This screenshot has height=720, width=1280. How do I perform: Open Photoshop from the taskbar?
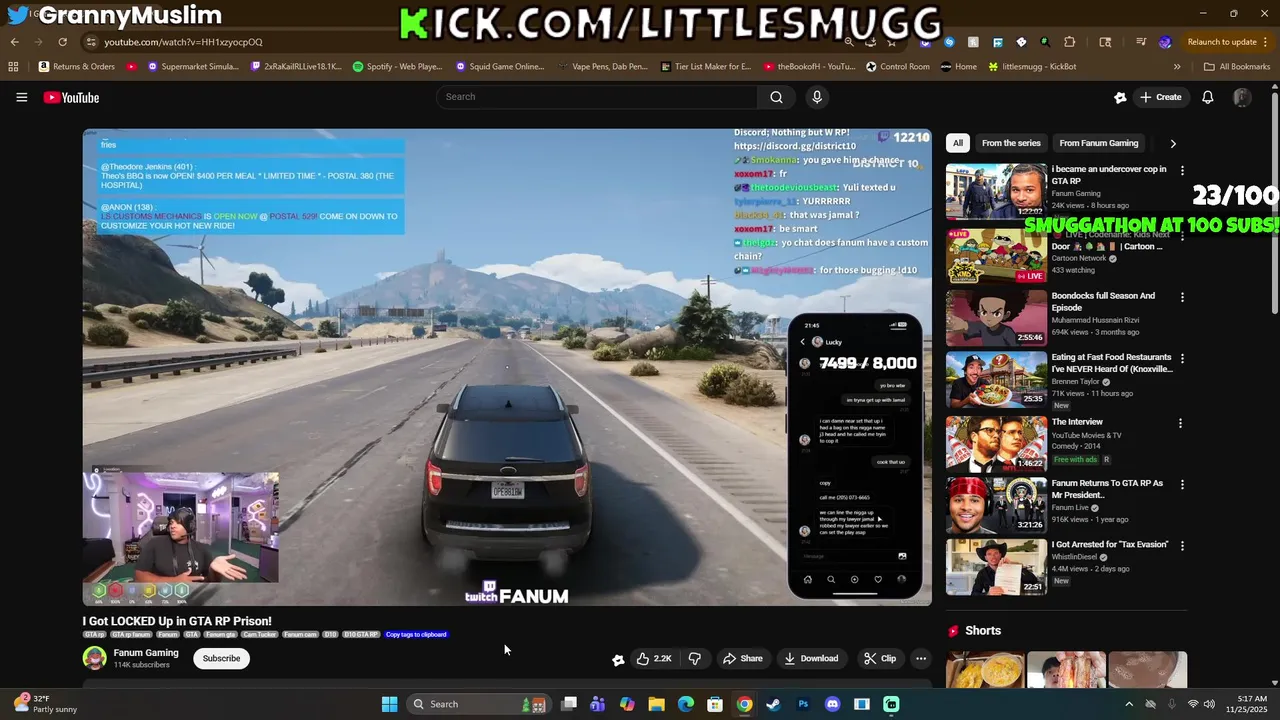point(803,704)
